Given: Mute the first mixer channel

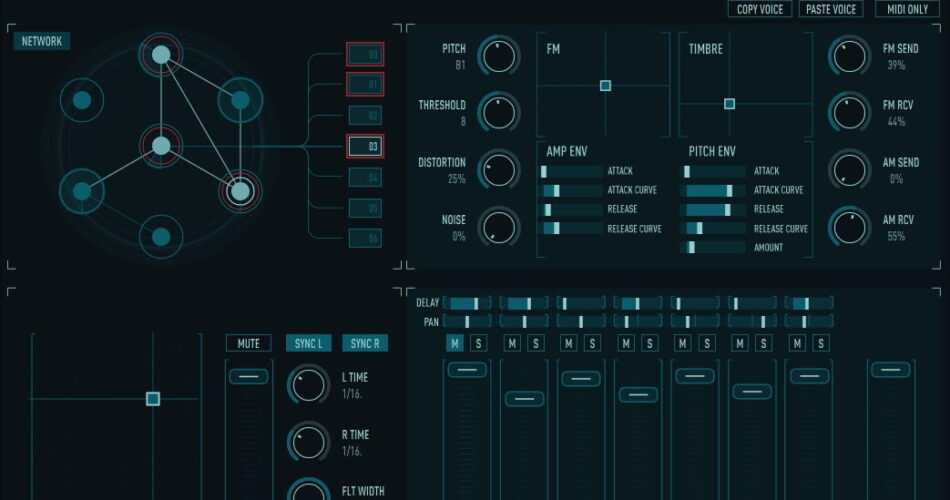Looking at the screenshot, I should tap(454, 343).
